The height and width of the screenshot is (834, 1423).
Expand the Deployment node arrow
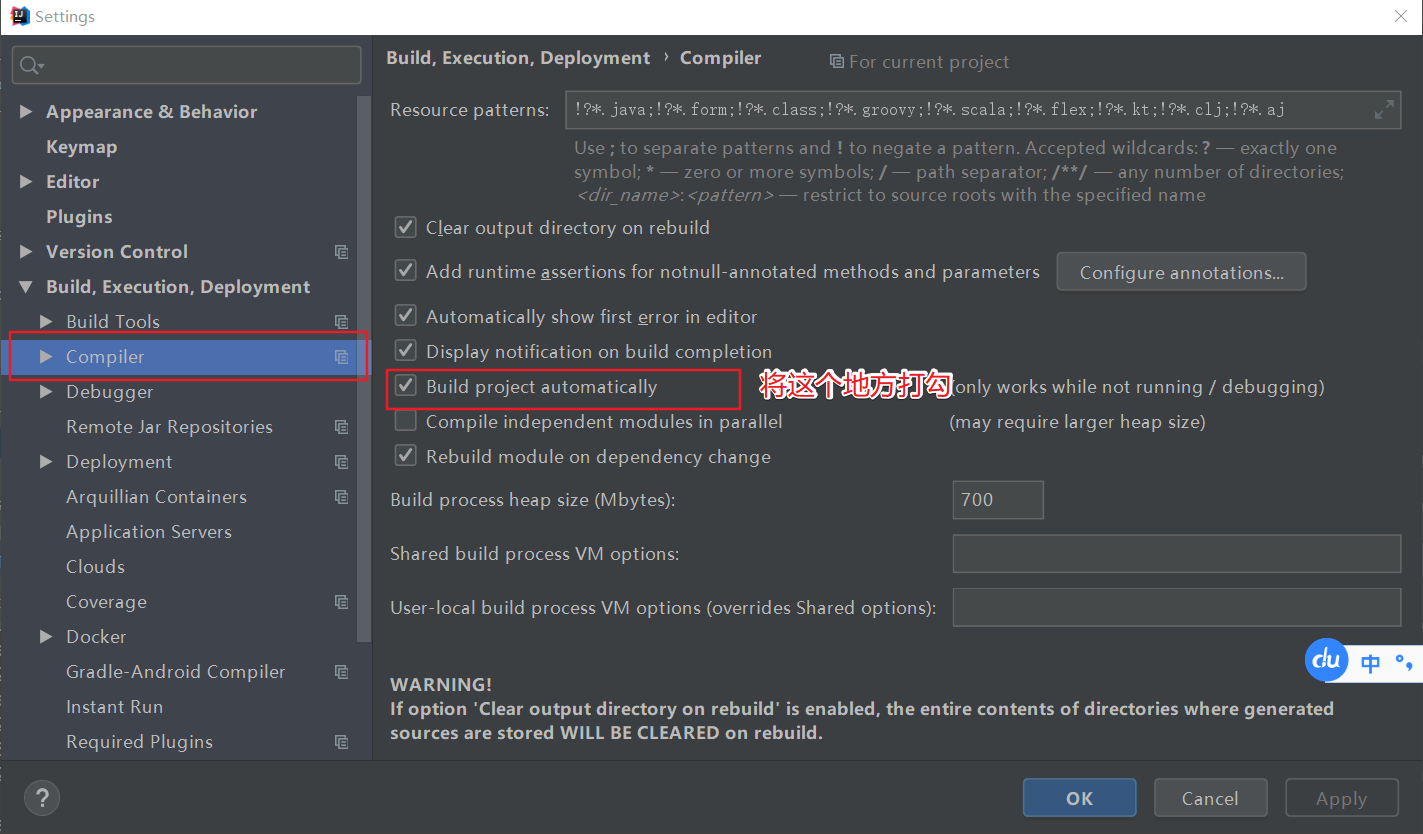[x=46, y=462]
